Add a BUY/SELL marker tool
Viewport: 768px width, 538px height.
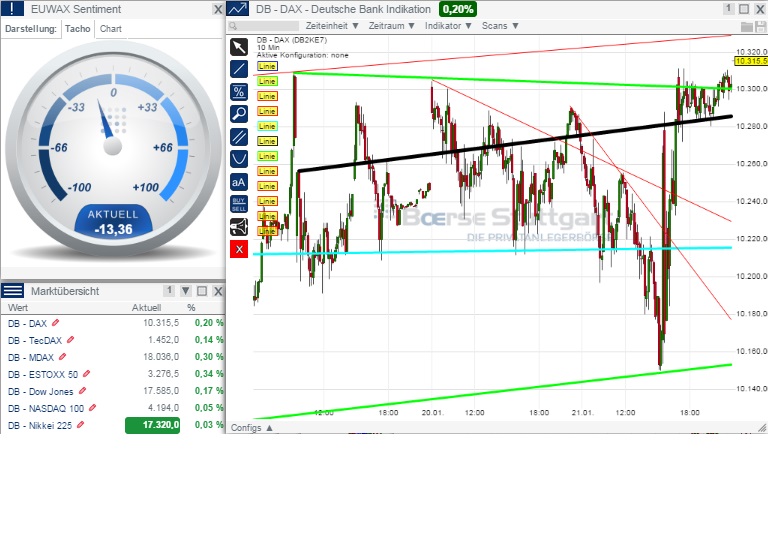tap(239, 204)
